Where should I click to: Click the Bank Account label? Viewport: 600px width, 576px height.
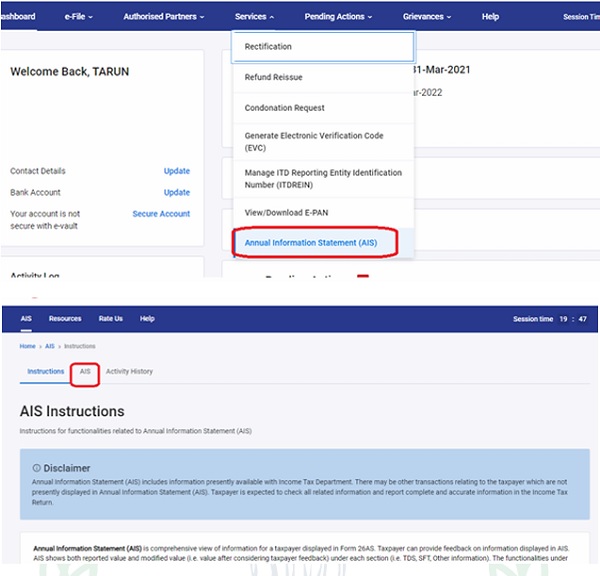pyautogui.click(x=35, y=192)
